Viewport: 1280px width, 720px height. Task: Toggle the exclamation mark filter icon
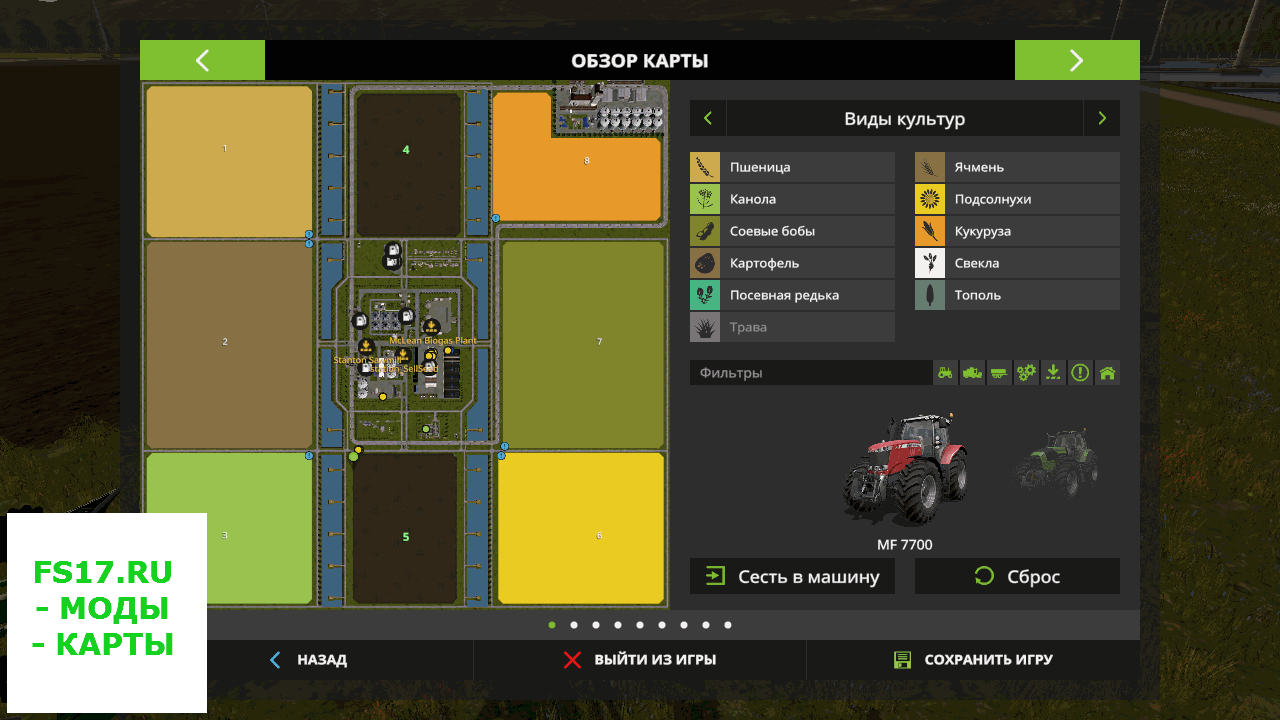(x=1080, y=373)
